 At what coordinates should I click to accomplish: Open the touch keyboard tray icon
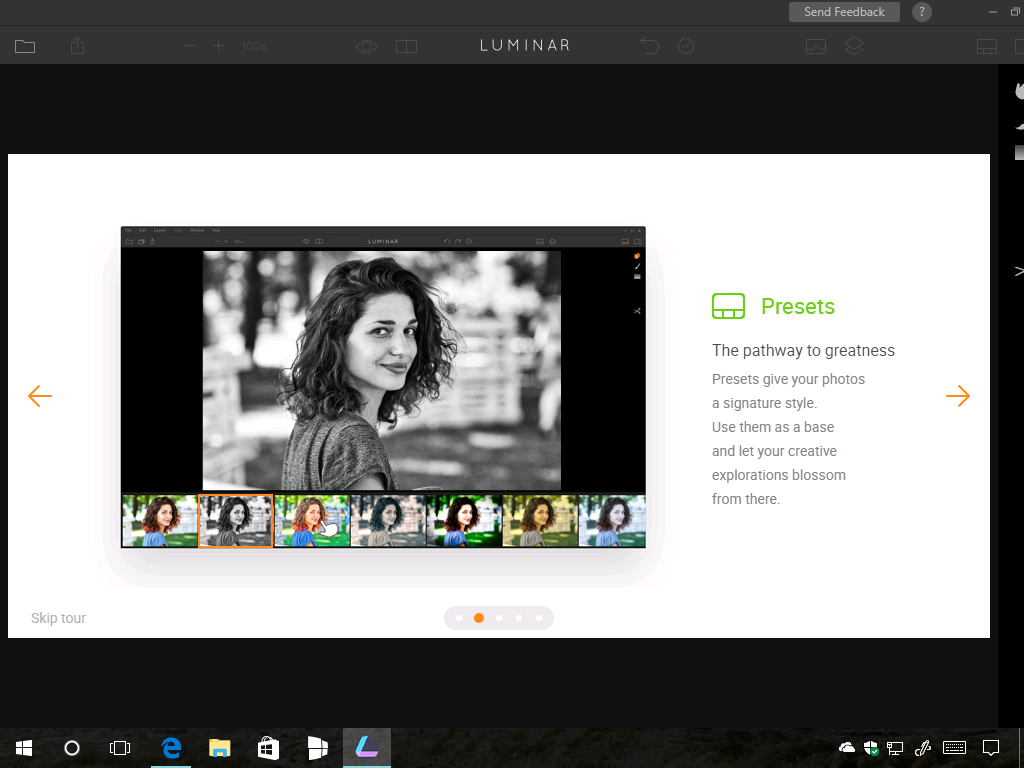(x=954, y=748)
